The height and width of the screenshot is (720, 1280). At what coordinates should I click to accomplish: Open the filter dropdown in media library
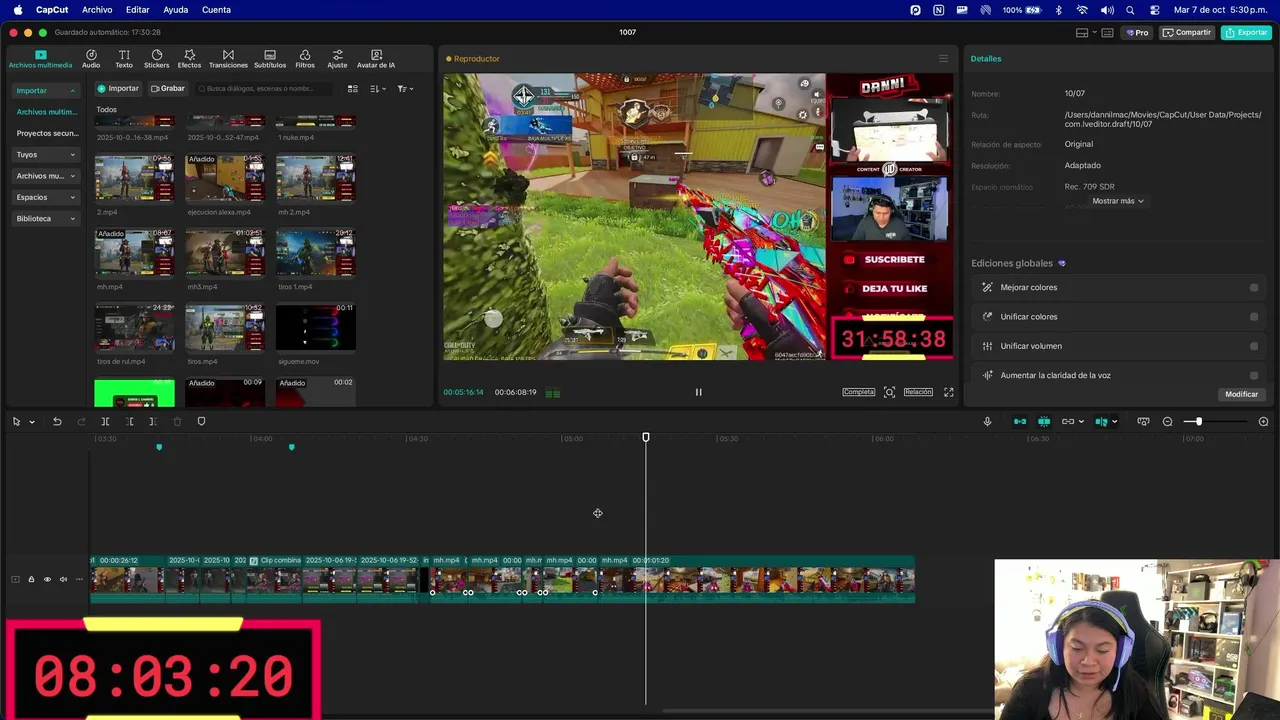click(x=405, y=88)
